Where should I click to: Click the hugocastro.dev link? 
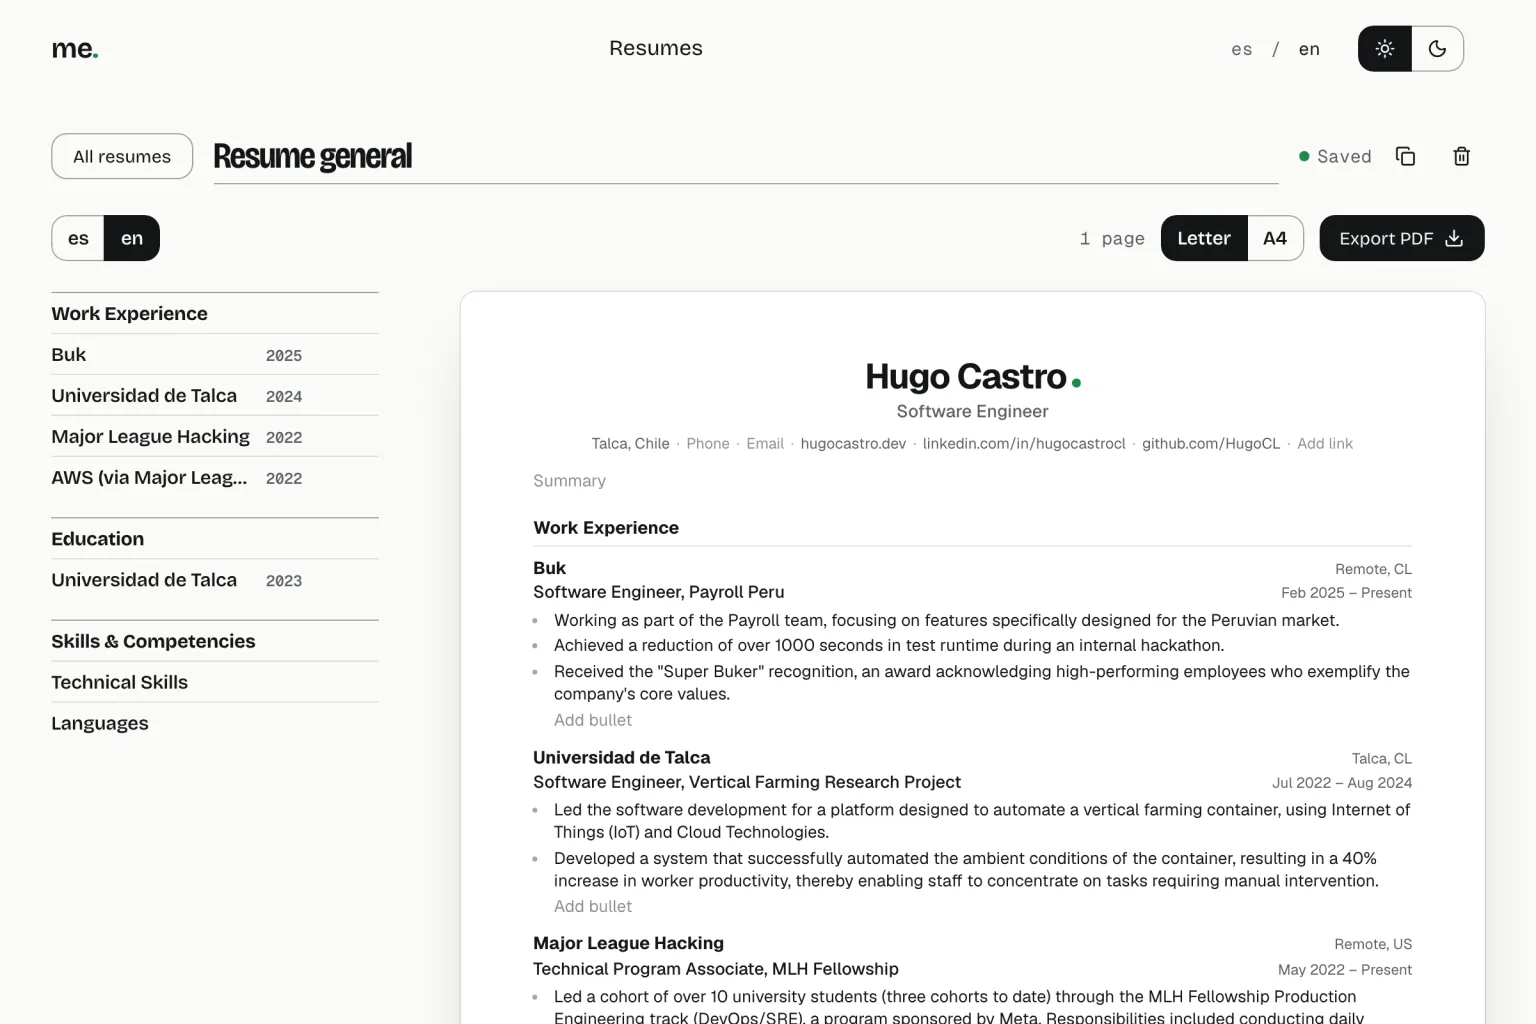[853, 443]
